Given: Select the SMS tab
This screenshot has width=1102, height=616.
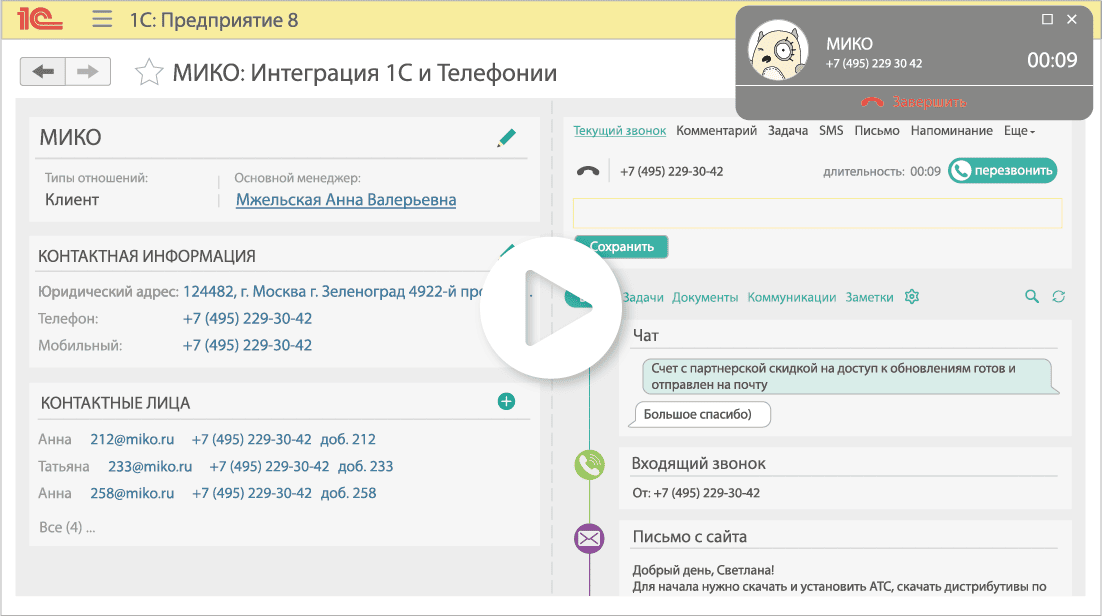Looking at the screenshot, I should coord(831,130).
